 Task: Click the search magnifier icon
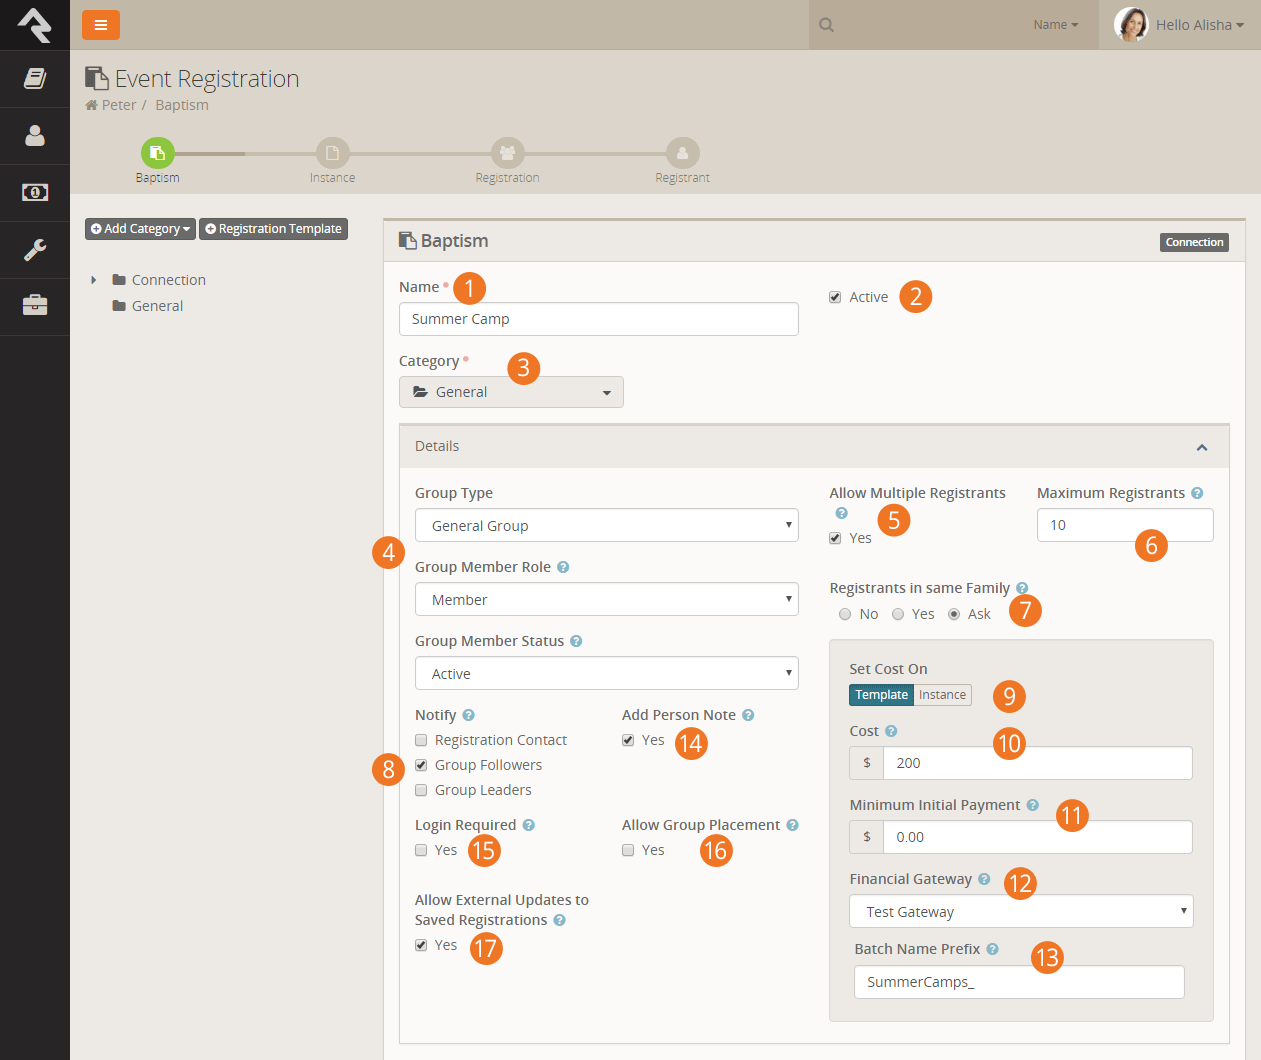tap(826, 25)
